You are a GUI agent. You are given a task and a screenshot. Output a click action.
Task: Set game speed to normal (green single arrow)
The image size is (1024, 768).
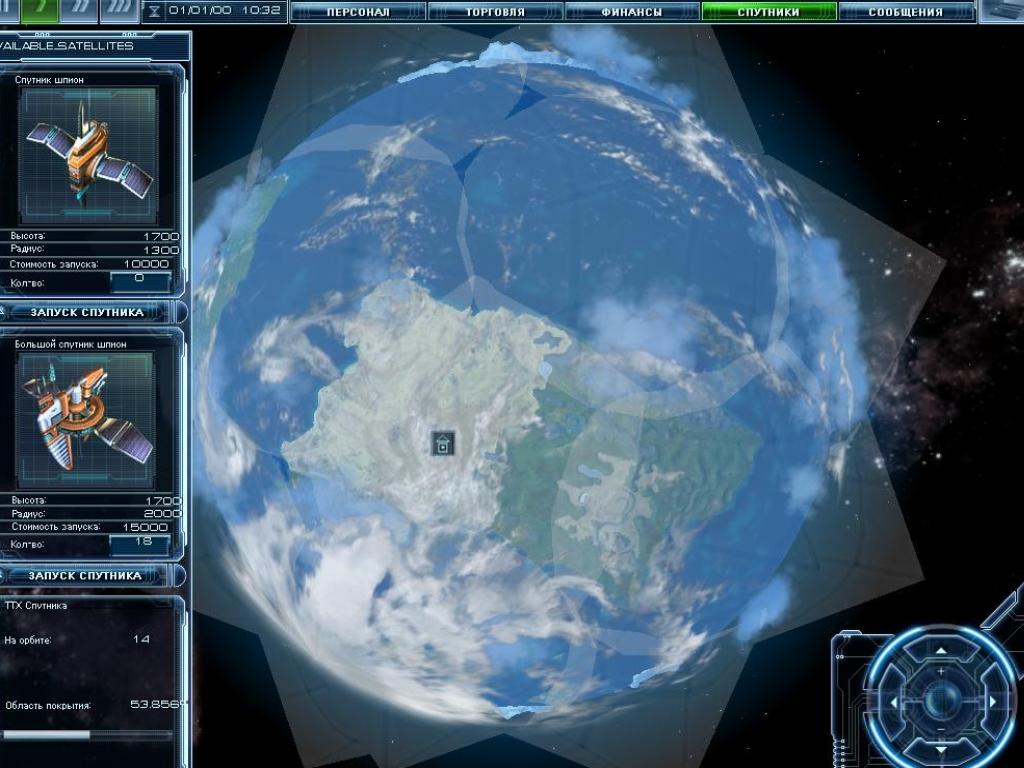click(x=41, y=10)
